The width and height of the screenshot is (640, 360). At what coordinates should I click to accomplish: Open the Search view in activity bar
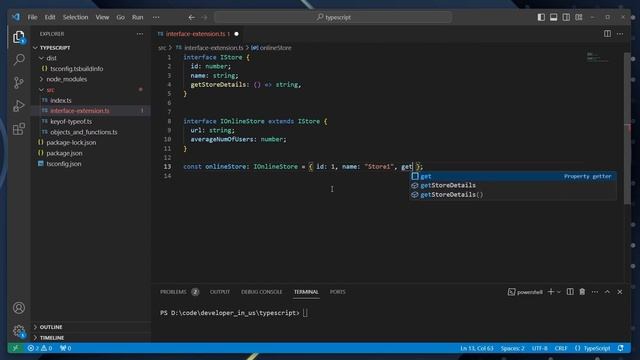(x=19, y=60)
